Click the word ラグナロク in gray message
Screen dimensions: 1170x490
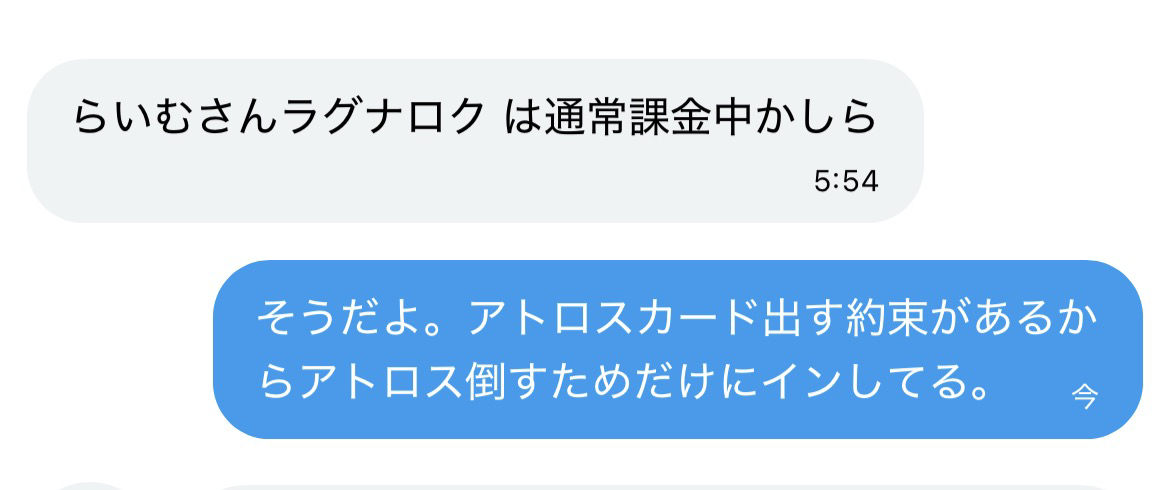[383, 117]
